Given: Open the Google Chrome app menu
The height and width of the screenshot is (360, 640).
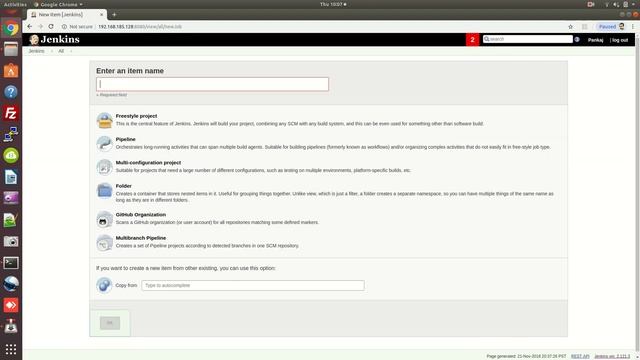Looking at the screenshot, I should pyautogui.click(x=58, y=4).
